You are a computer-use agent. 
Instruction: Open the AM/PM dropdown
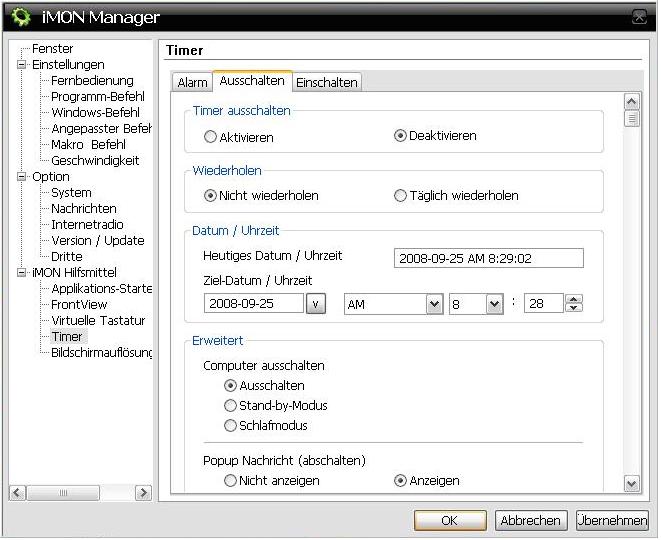point(434,304)
